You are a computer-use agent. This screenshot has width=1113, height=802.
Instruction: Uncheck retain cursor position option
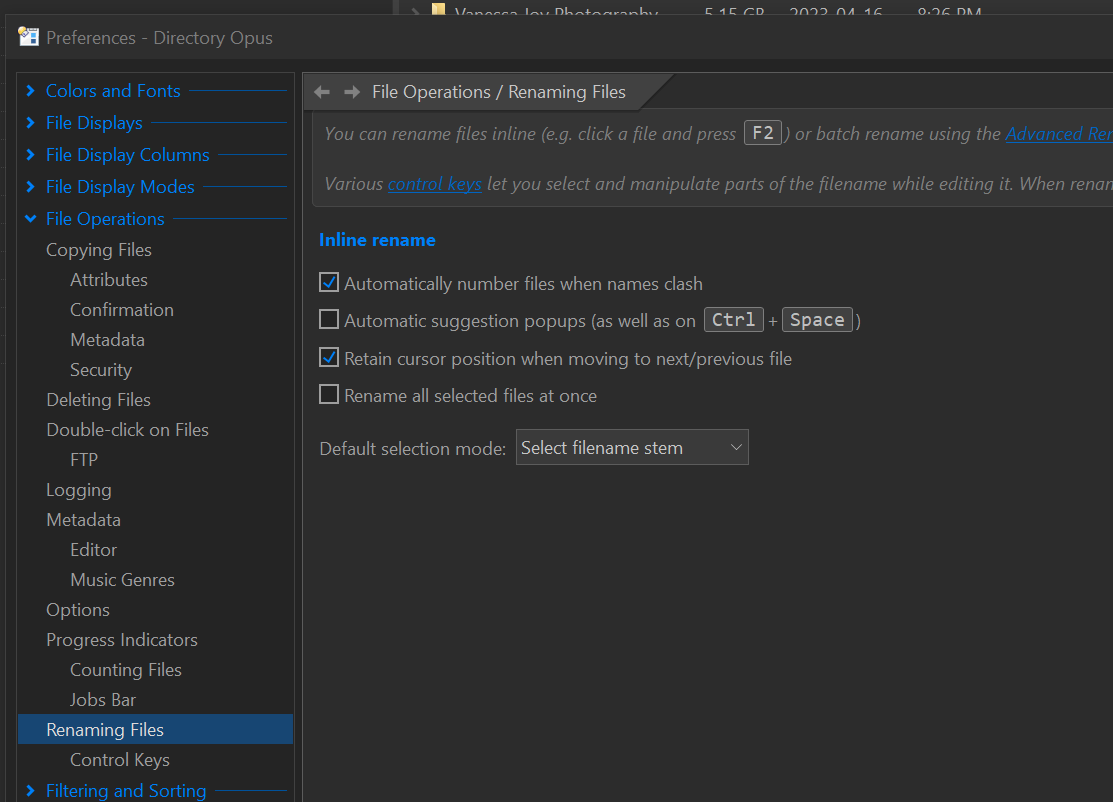329,357
